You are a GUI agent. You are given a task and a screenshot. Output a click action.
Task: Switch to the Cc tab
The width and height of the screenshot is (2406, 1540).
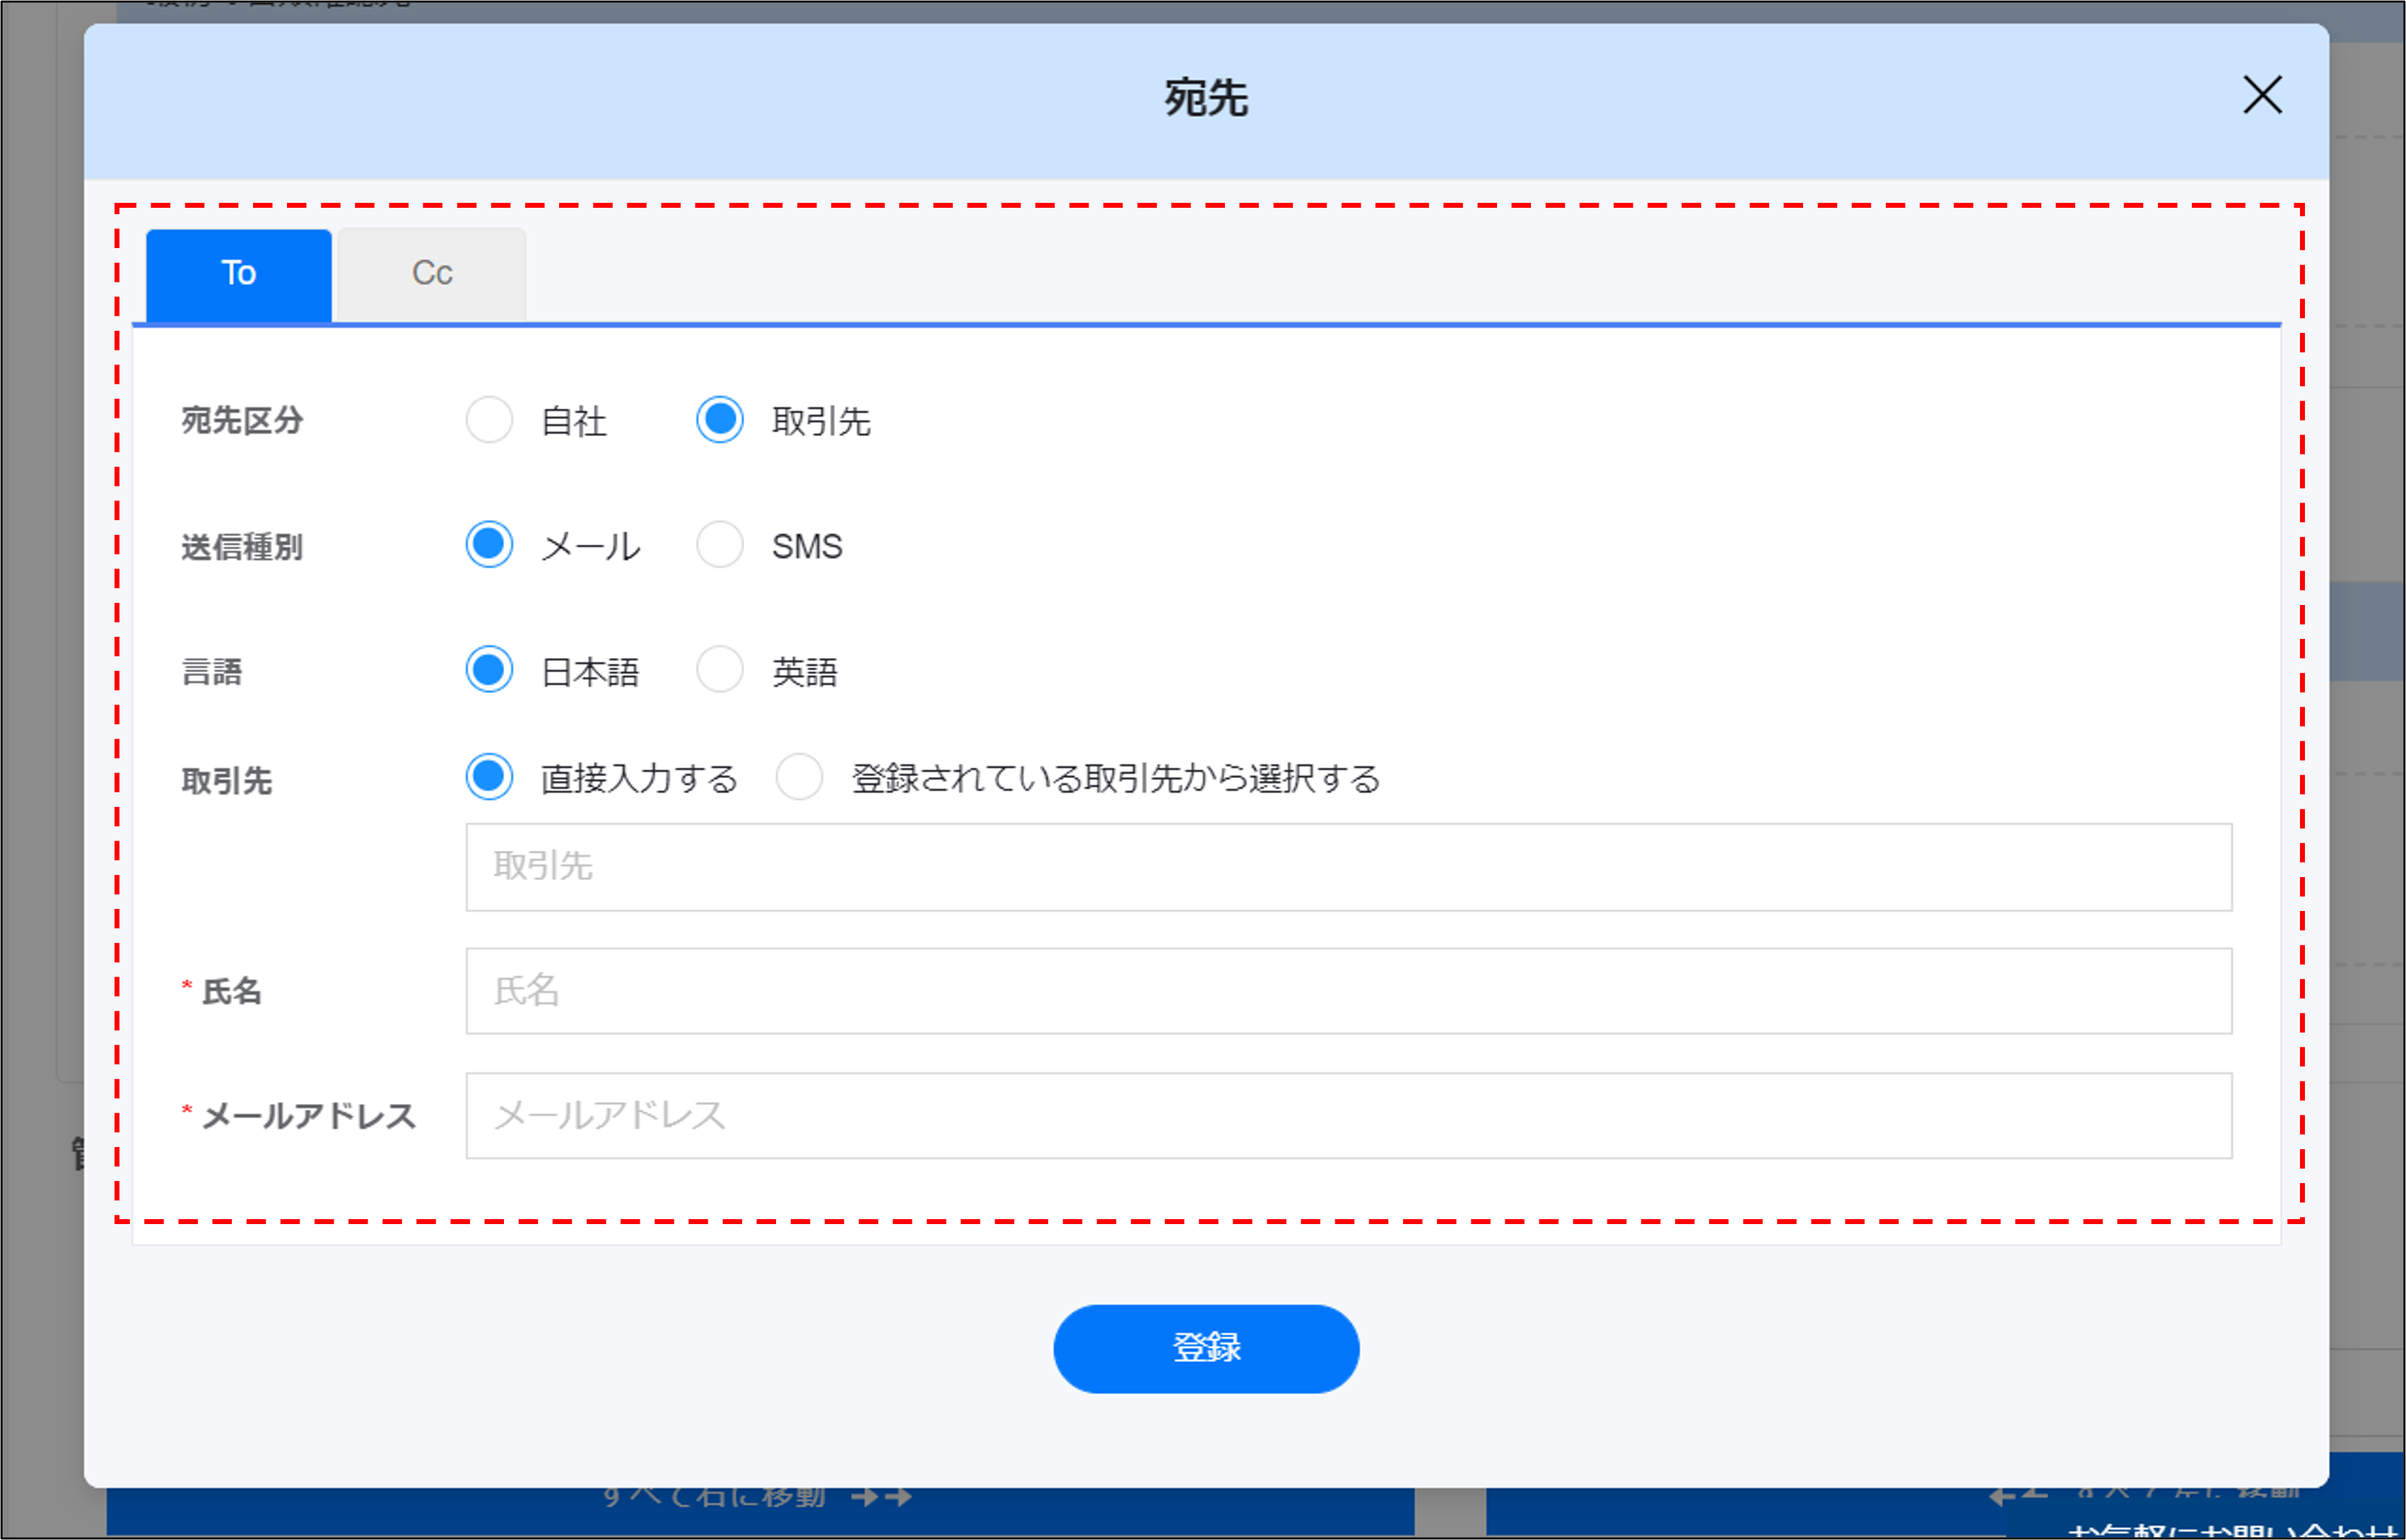(x=431, y=273)
